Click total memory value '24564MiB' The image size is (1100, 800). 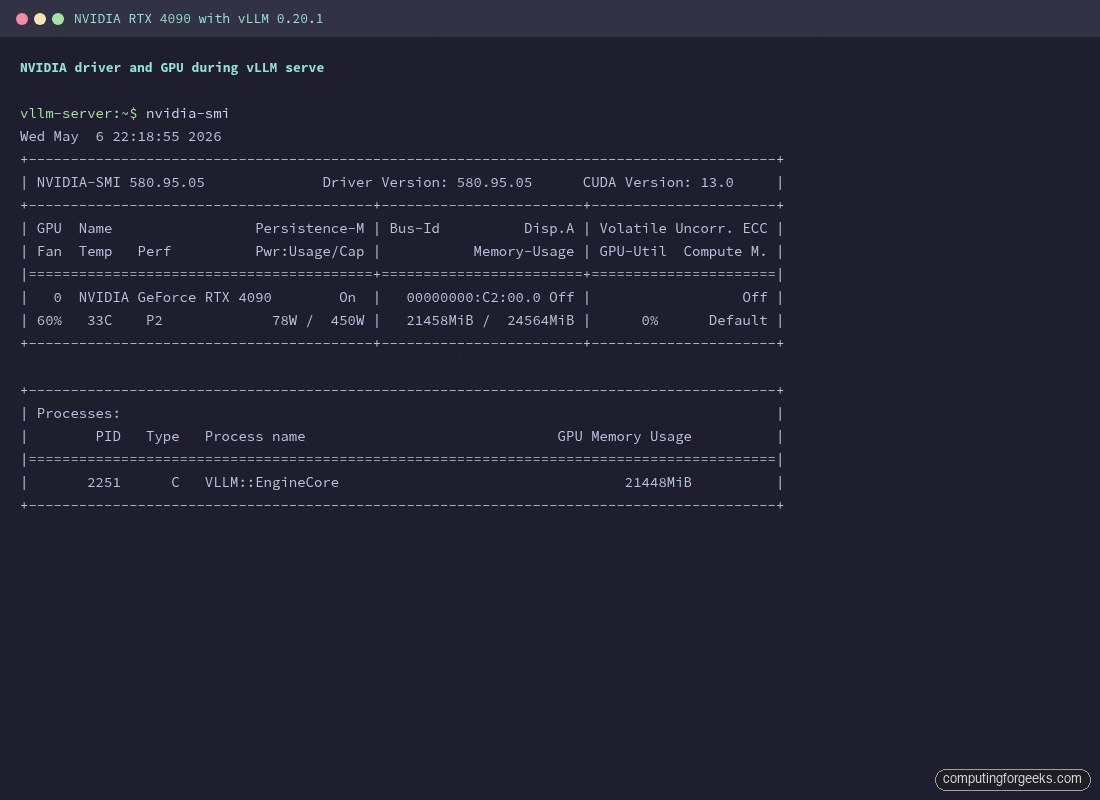click(x=540, y=321)
